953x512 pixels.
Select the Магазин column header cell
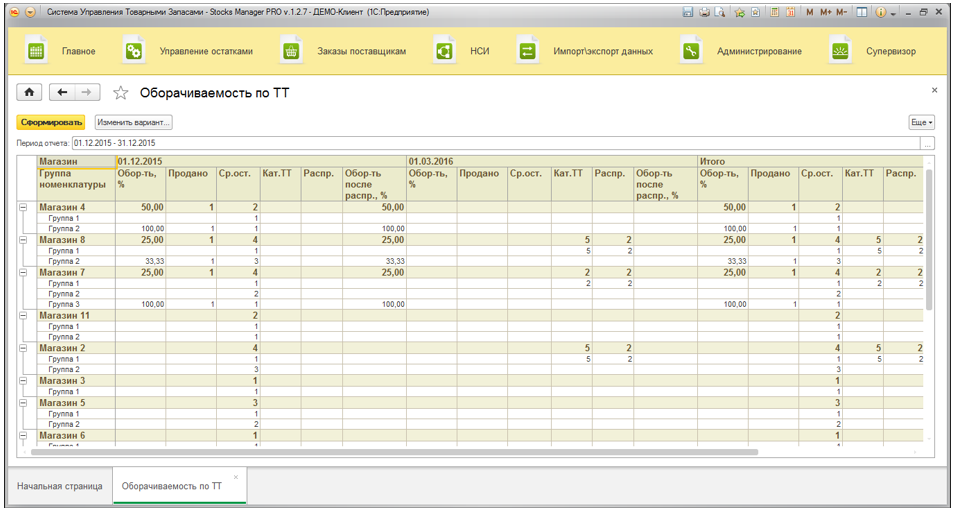[x=76, y=162]
